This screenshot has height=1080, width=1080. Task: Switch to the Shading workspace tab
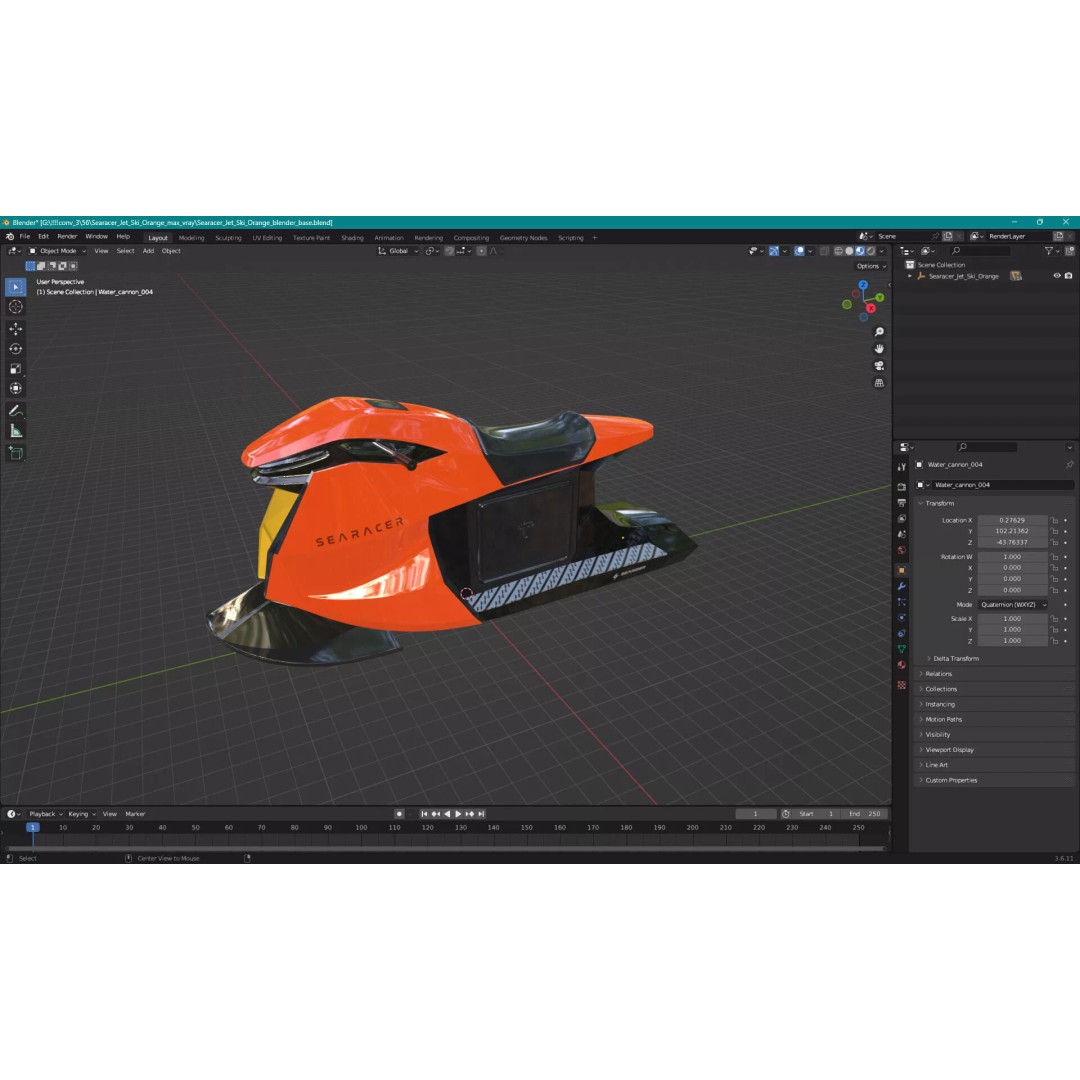[x=352, y=238]
